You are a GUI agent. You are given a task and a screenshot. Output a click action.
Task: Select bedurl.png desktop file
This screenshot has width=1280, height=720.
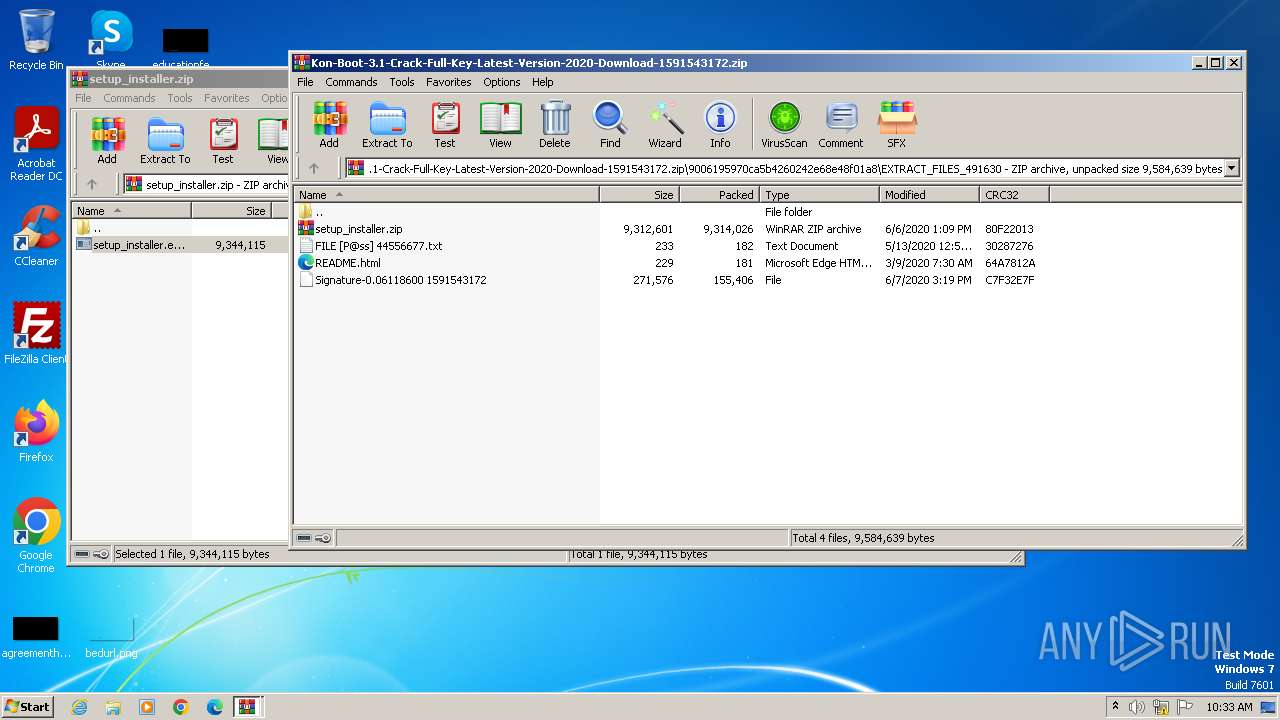[x=111, y=637]
